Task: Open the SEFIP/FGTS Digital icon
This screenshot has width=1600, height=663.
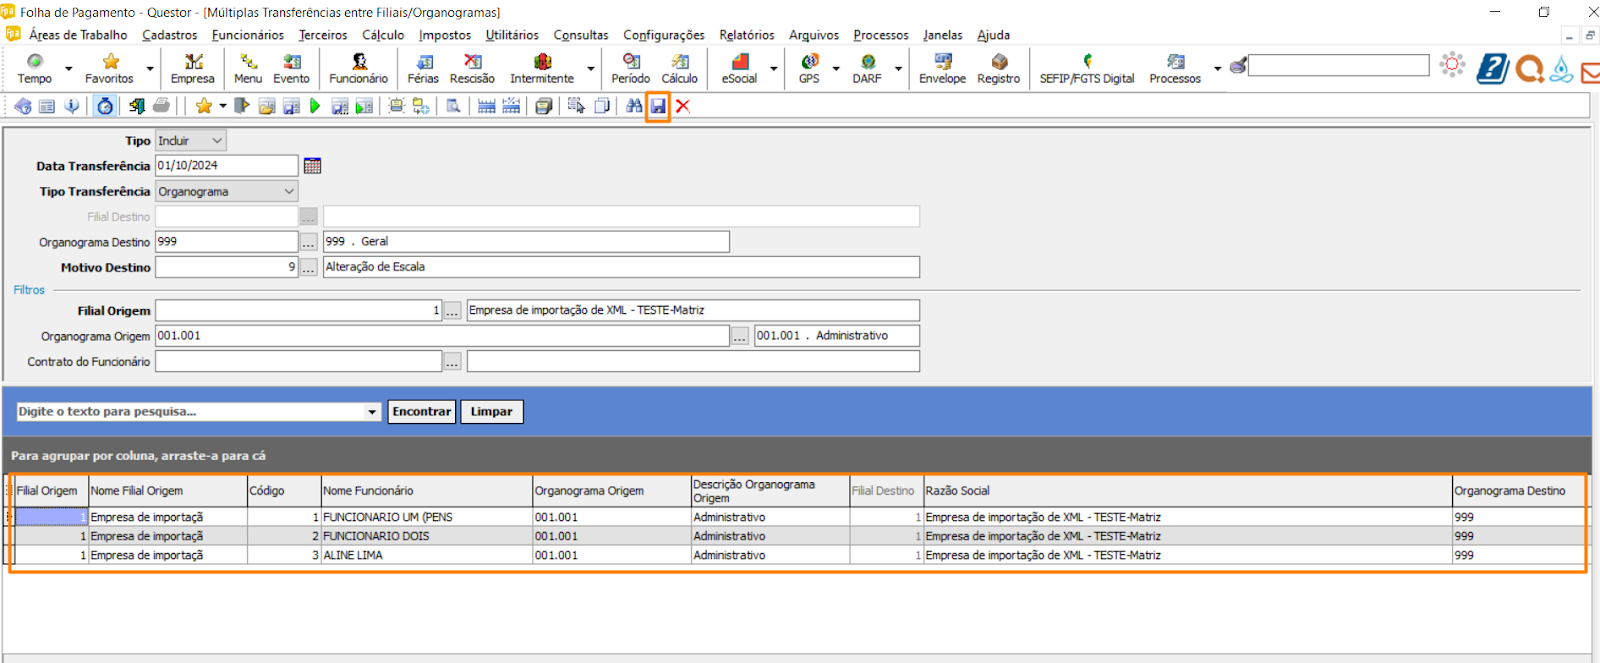Action: pos(1087,68)
